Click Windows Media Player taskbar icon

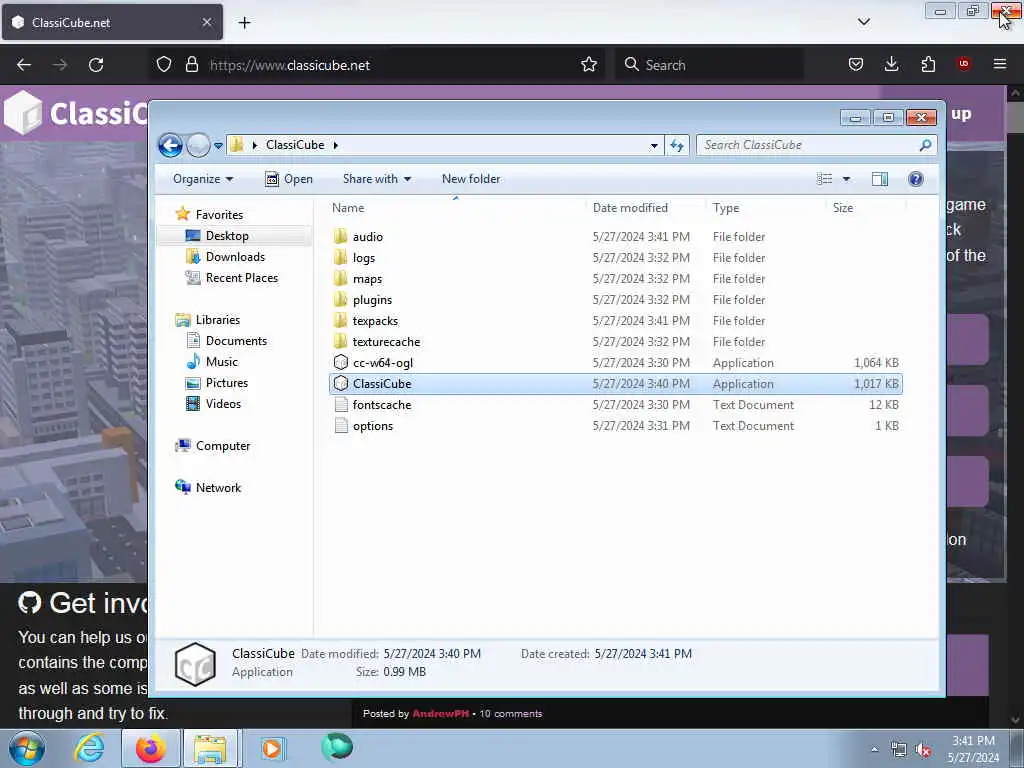(x=273, y=749)
